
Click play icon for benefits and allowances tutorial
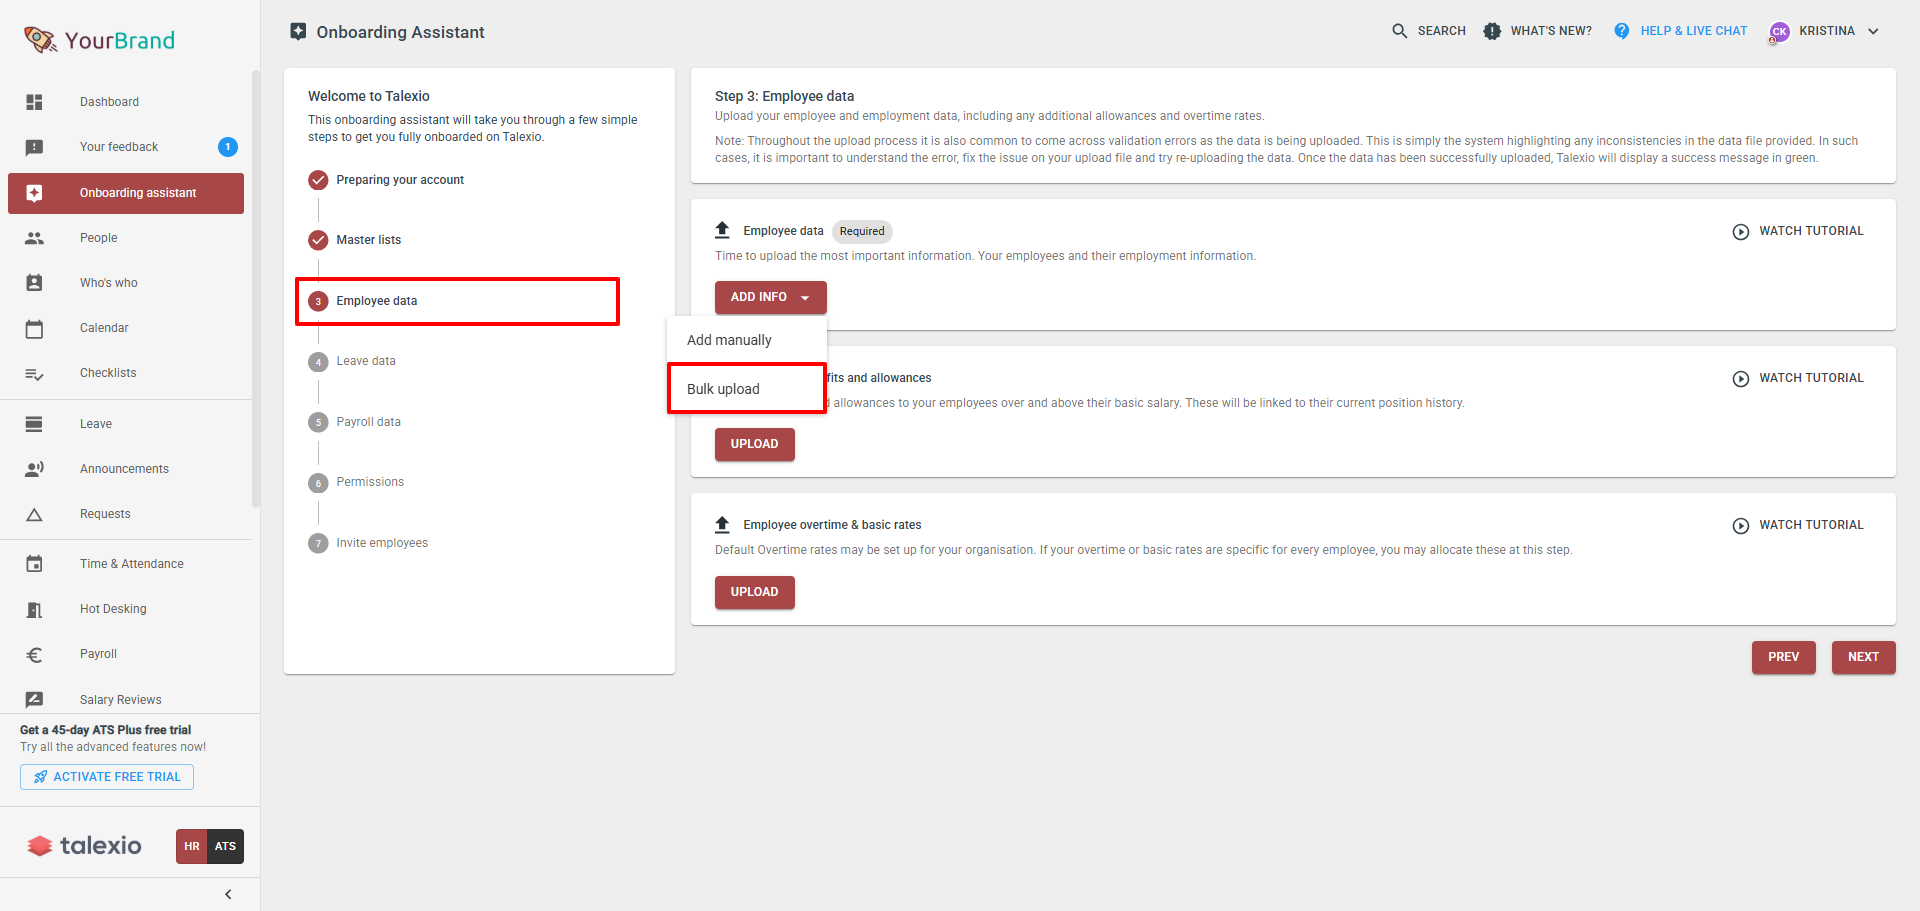point(1741,378)
